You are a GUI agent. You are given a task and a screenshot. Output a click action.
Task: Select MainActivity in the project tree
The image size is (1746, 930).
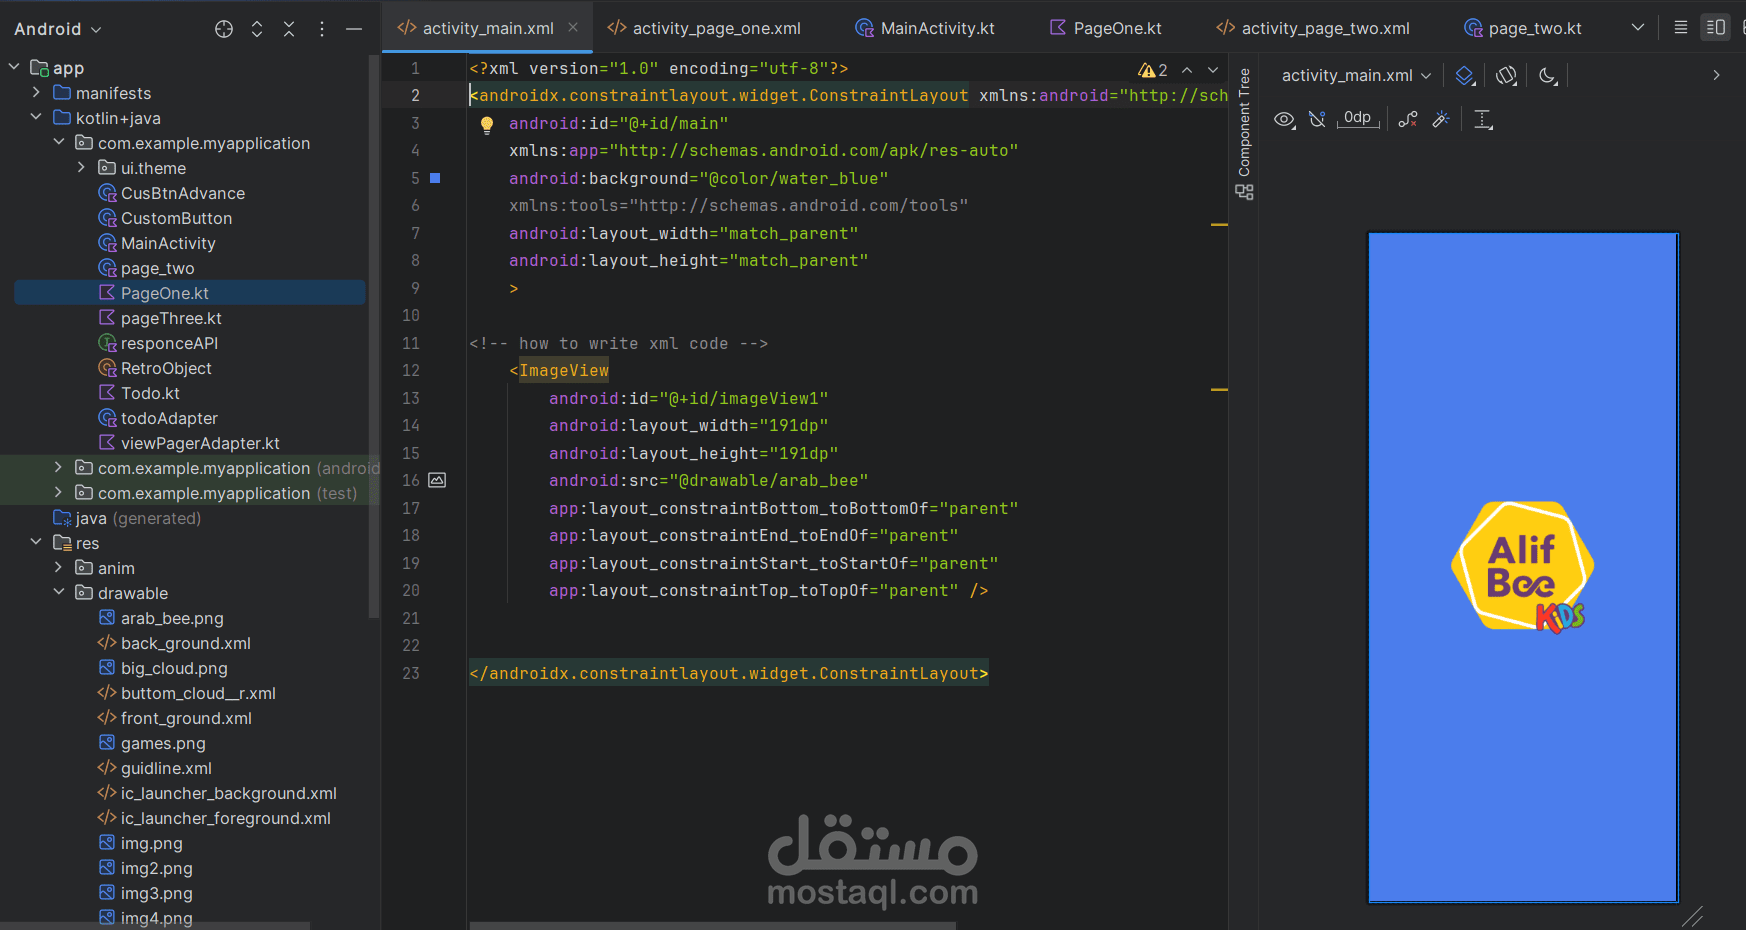(x=157, y=243)
